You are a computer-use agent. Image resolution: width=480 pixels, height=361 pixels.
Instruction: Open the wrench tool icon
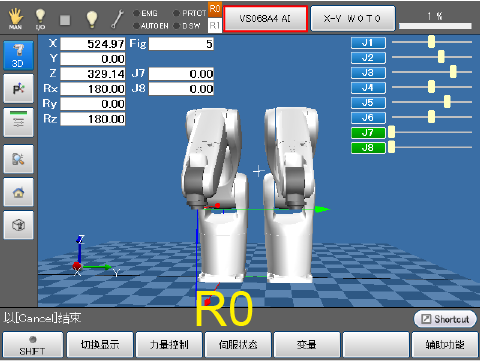(x=117, y=19)
